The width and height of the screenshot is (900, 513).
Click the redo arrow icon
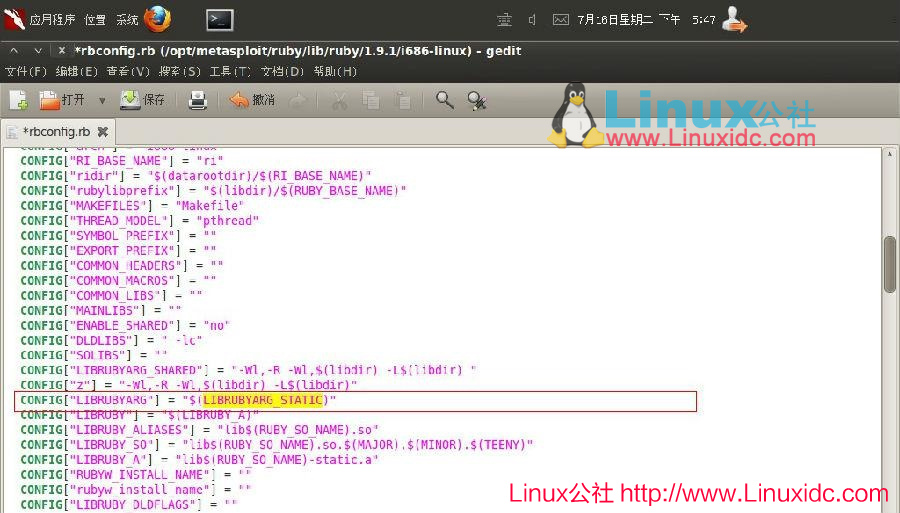297,100
